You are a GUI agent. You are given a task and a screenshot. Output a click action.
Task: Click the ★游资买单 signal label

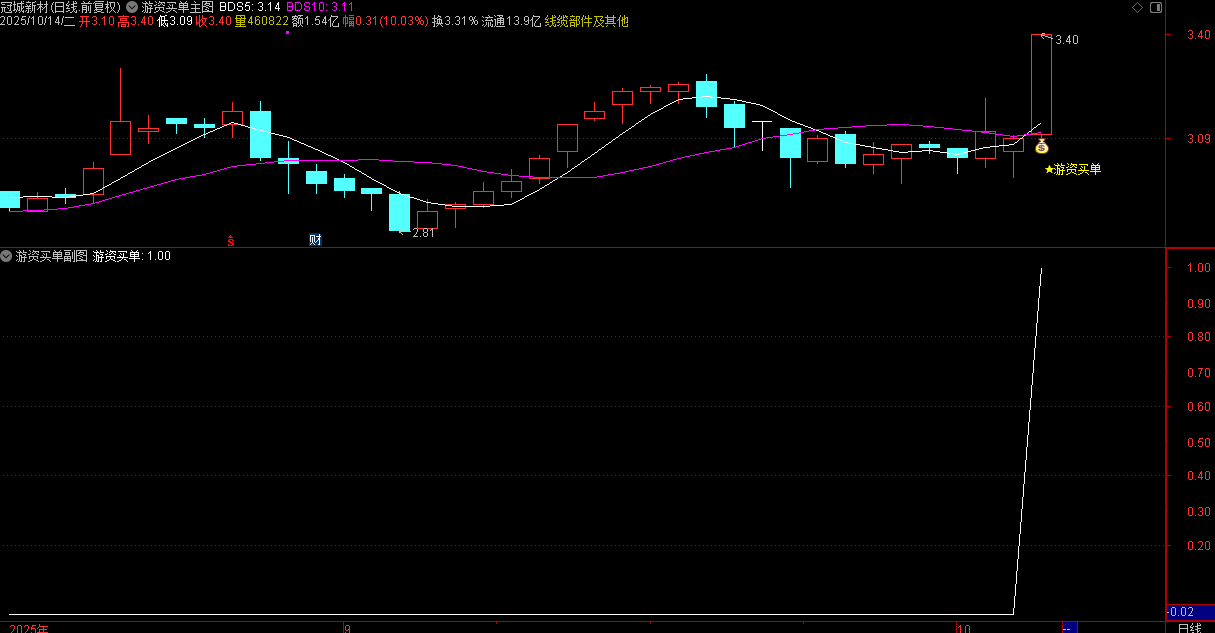(x=1072, y=170)
